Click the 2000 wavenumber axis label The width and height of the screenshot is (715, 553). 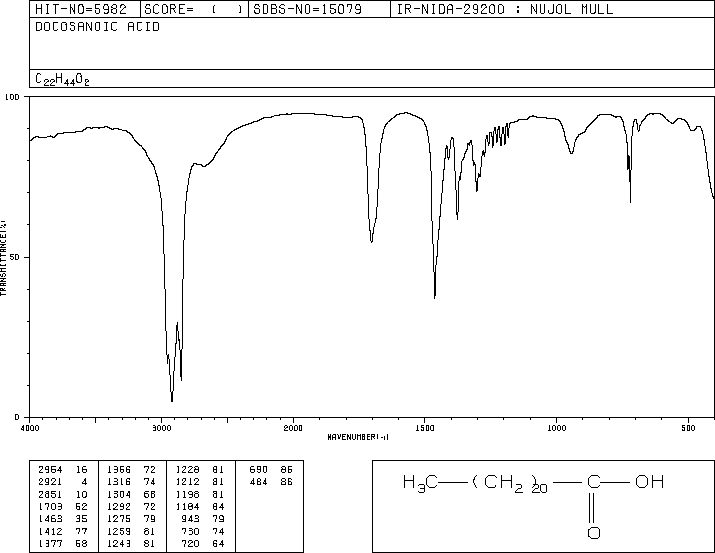pos(293,428)
